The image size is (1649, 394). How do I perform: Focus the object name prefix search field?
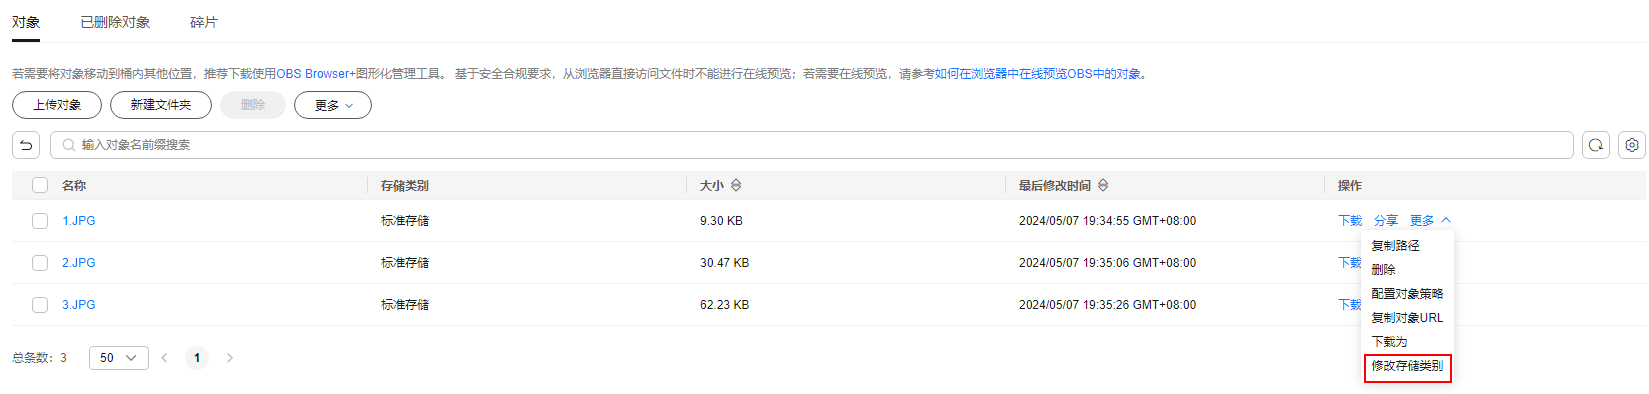tap(812, 145)
